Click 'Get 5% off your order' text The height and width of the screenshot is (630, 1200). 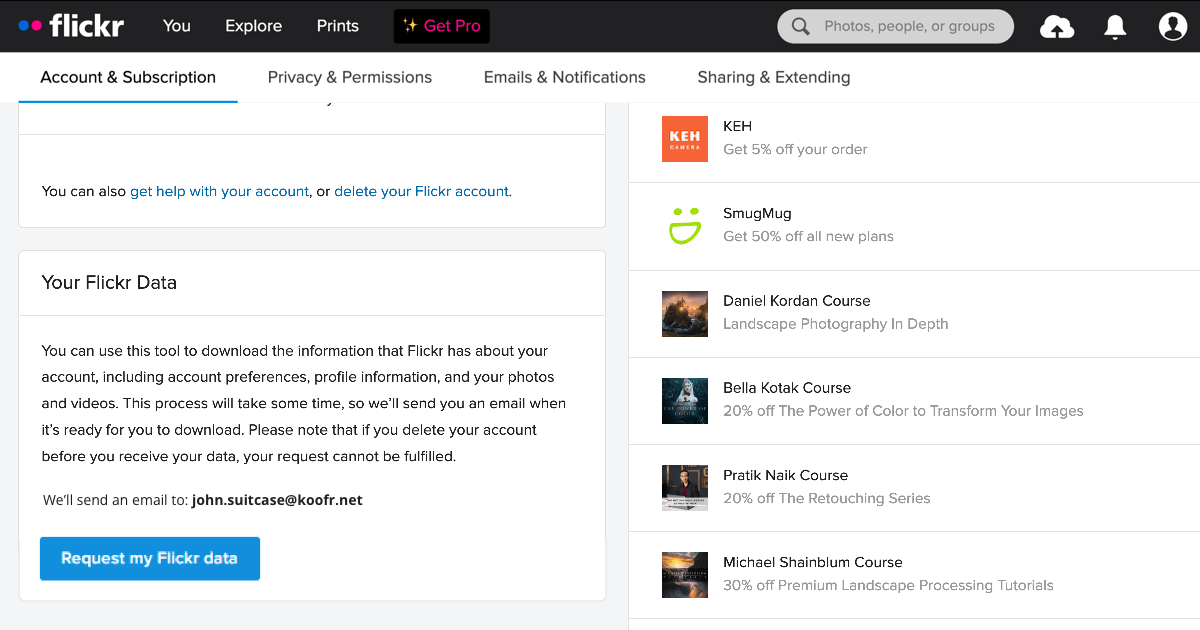[795, 149]
